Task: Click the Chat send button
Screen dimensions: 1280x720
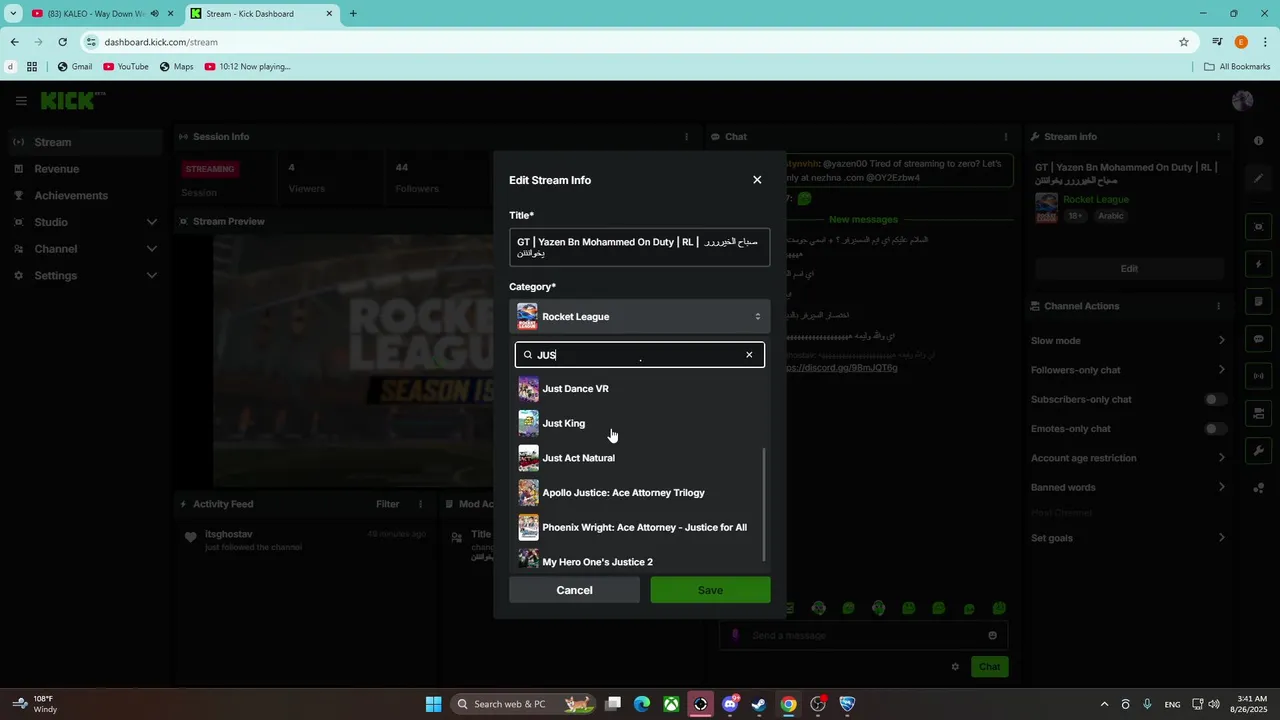Action: (989, 667)
